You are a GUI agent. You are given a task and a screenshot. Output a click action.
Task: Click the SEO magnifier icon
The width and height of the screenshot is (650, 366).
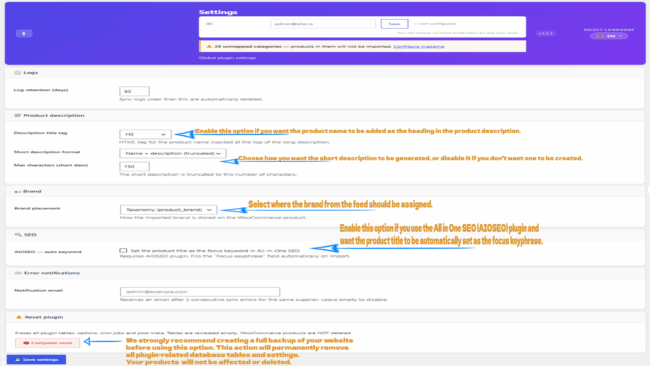point(18,235)
